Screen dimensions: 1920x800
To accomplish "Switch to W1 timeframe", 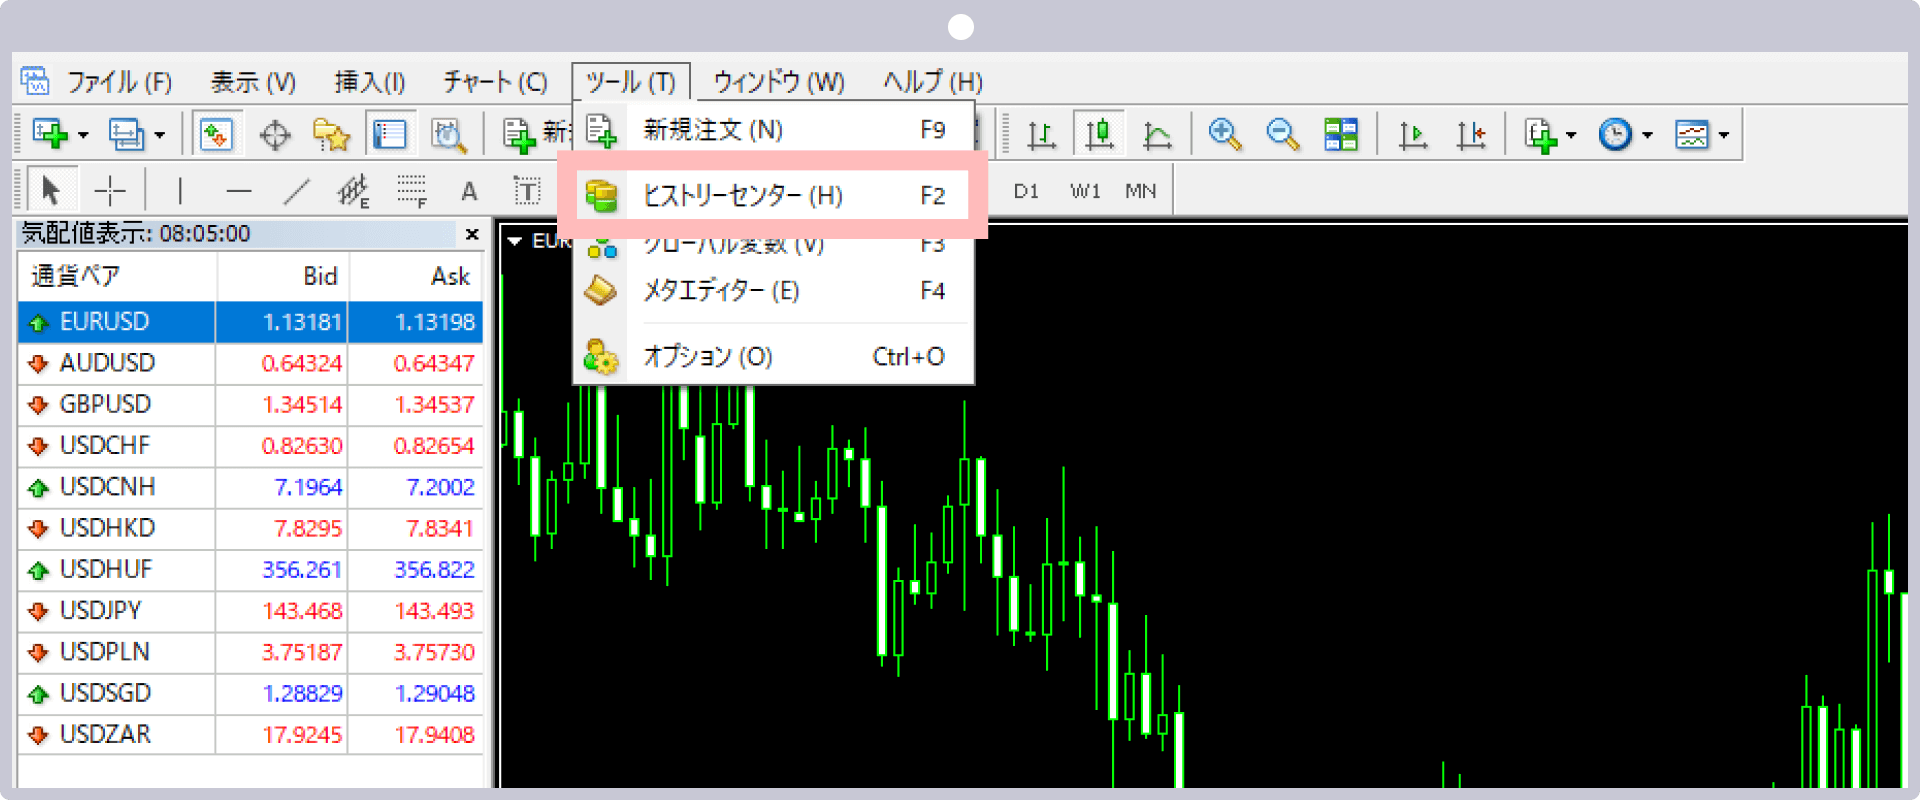I will 1085,191.
